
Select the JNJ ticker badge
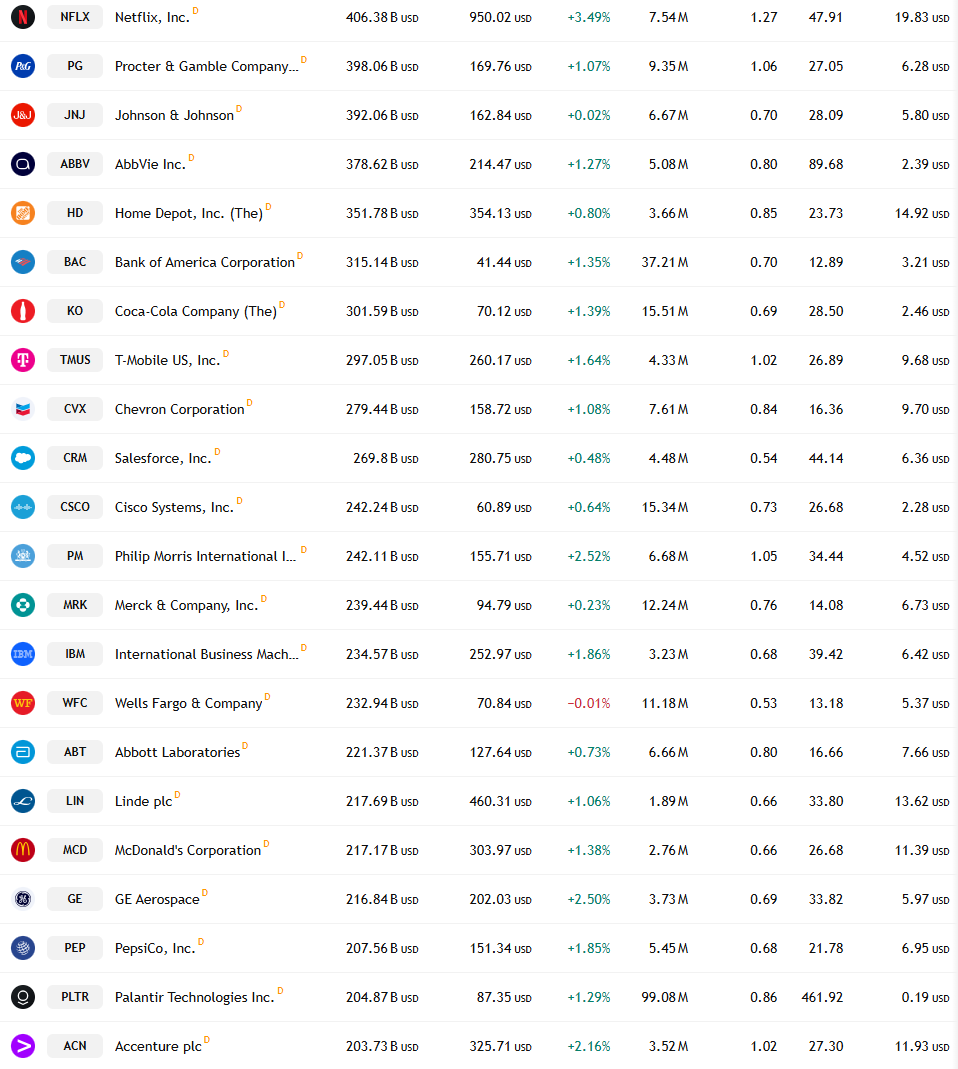[75, 115]
